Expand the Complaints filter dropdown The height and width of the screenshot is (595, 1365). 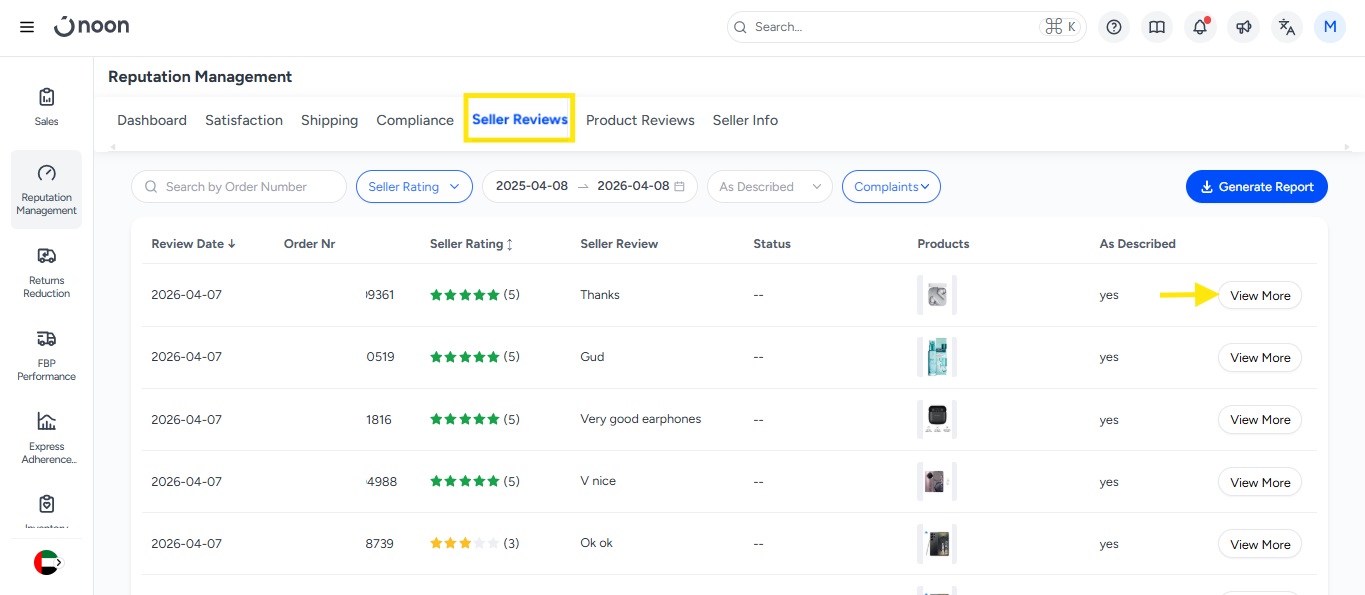(x=891, y=187)
